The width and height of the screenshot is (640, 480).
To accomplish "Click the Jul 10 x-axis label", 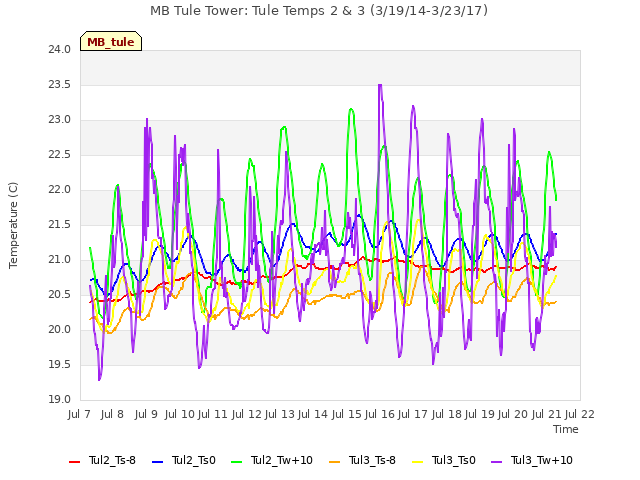I will [x=180, y=415].
